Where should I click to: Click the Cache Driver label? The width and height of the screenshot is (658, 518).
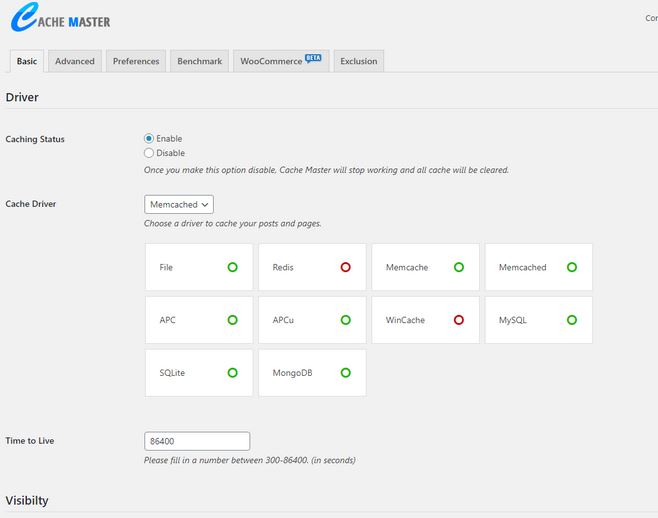point(31,204)
